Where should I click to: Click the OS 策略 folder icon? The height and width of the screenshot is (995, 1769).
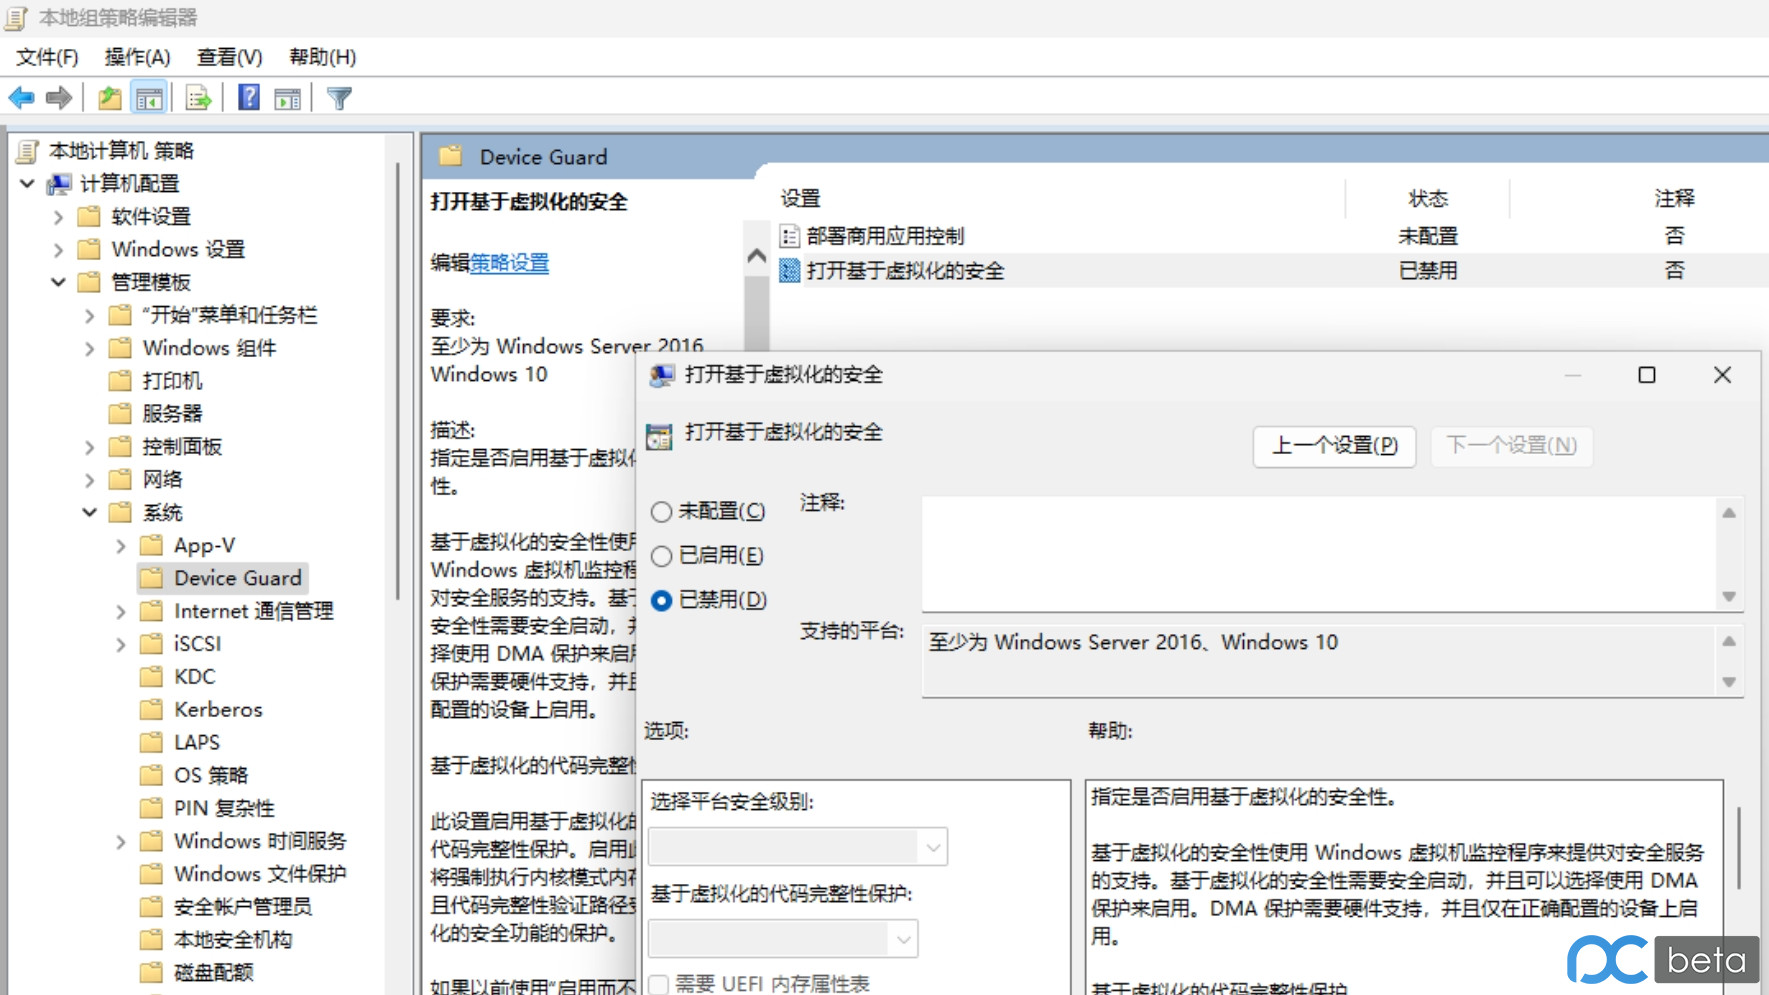[x=151, y=776]
